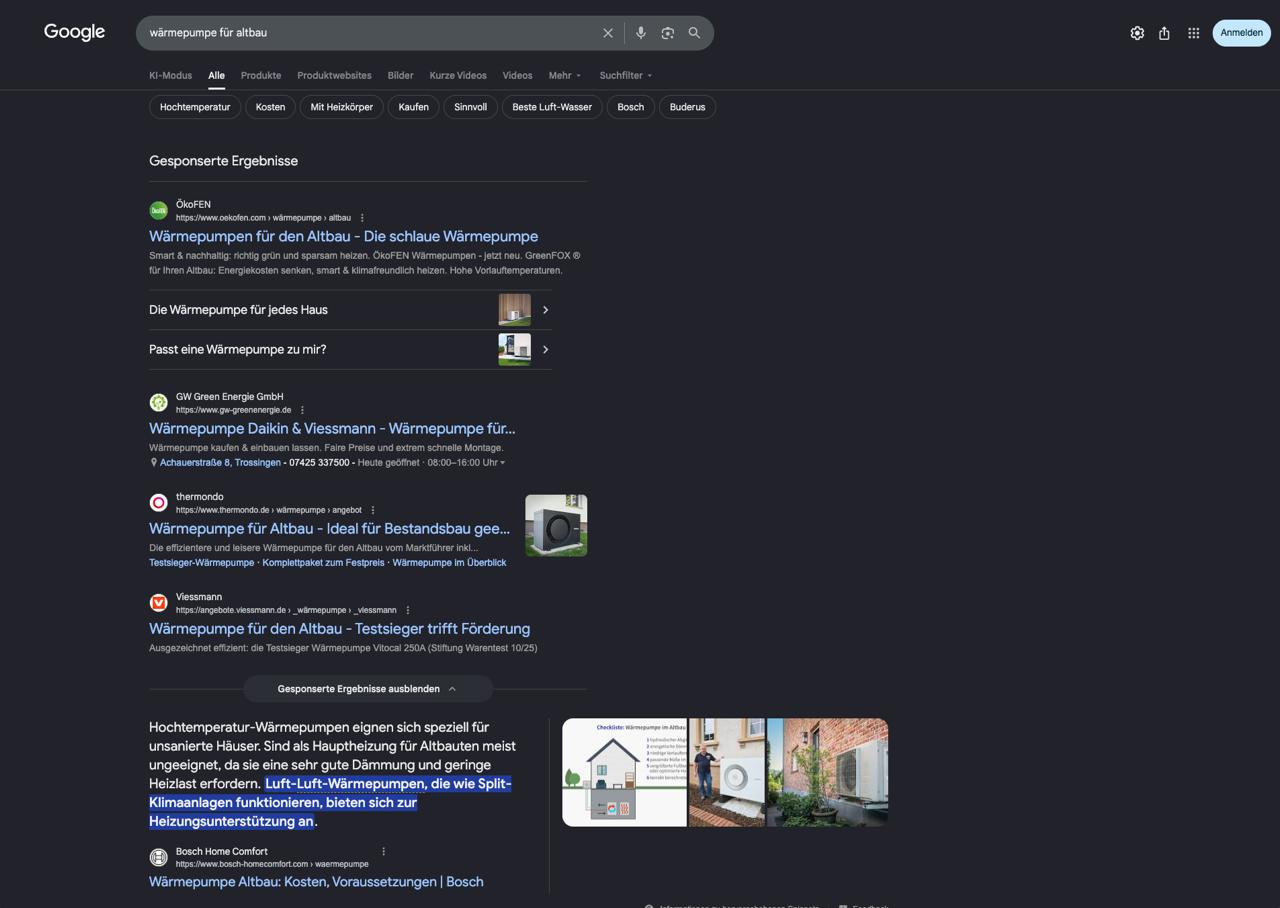Open Komplettpaket zum Festpreis sitelink

click(323, 563)
